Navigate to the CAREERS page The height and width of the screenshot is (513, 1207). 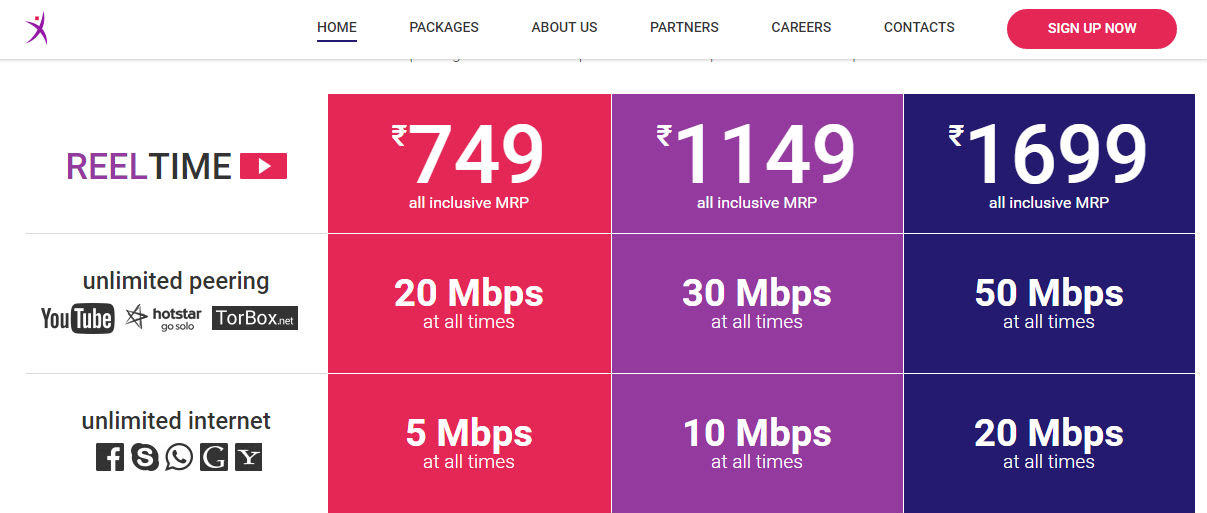pos(801,28)
